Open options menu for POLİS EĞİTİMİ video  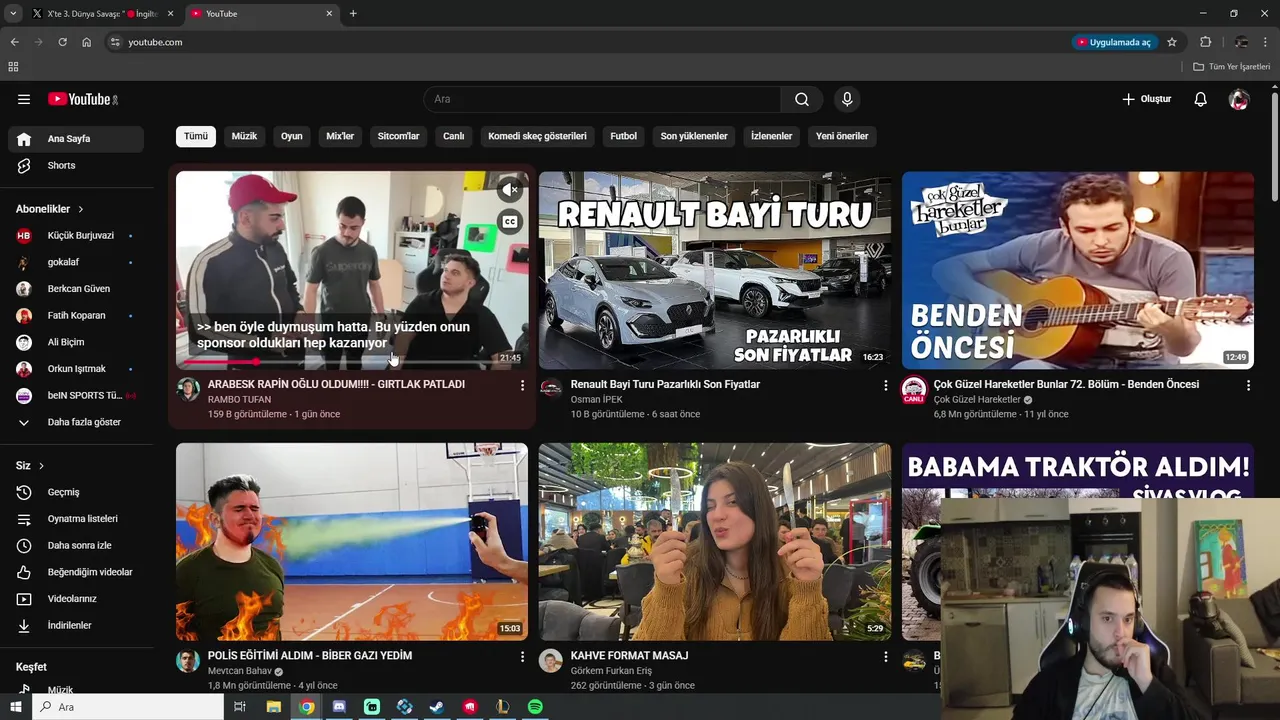(x=522, y=656)
